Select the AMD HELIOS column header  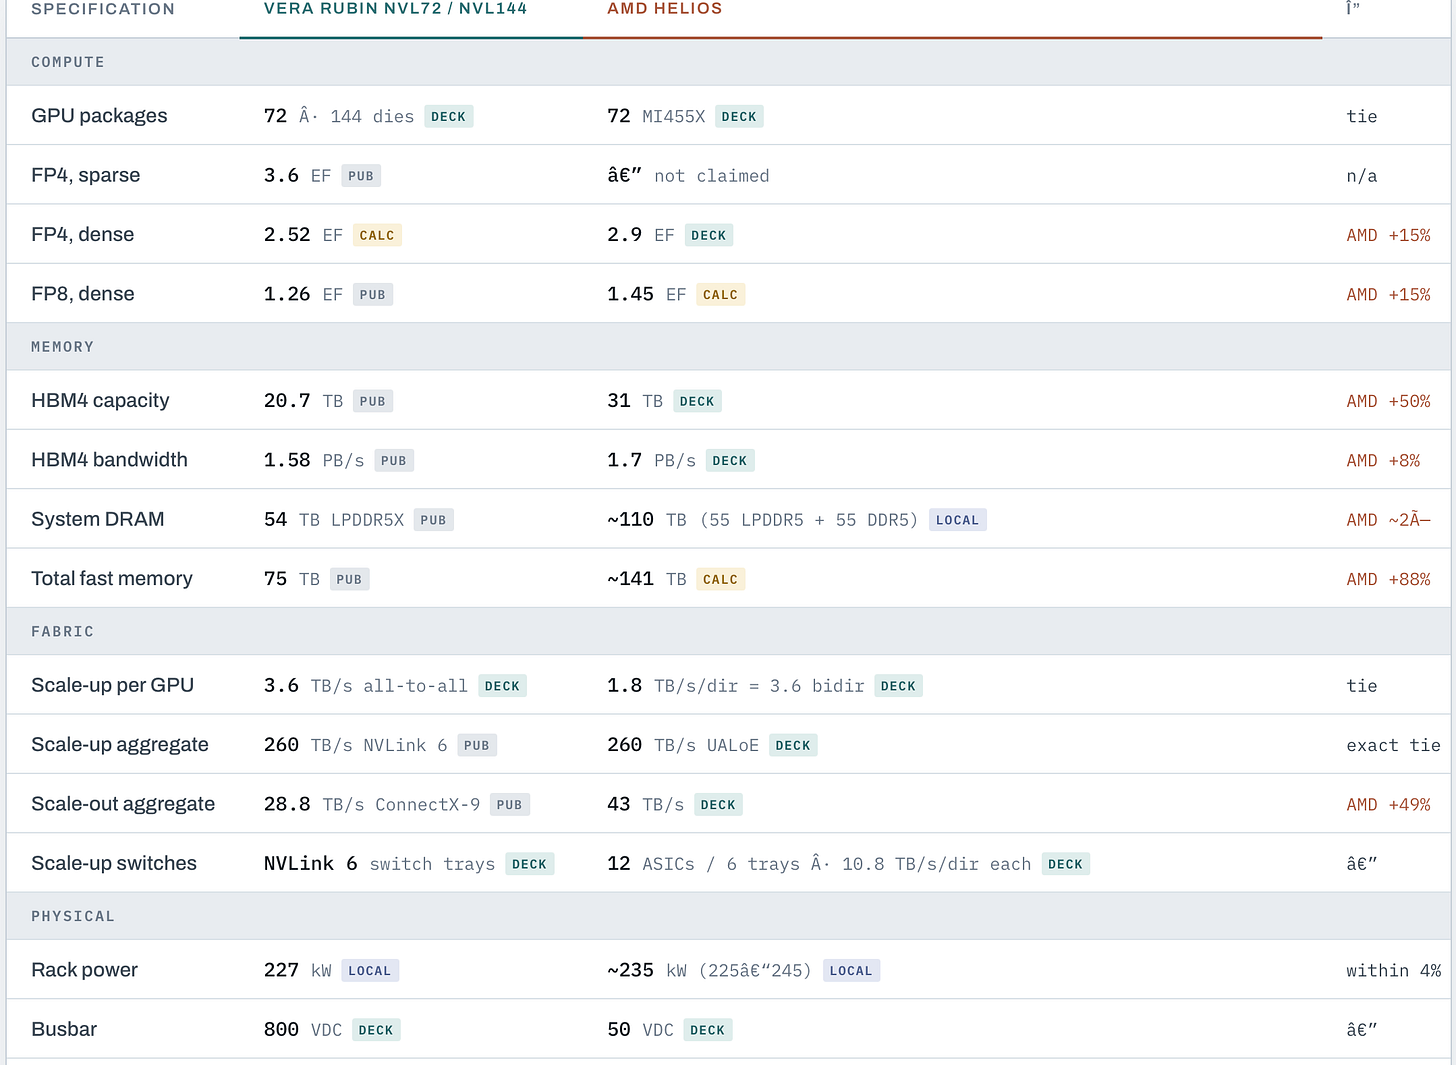(x=665, y=9)
